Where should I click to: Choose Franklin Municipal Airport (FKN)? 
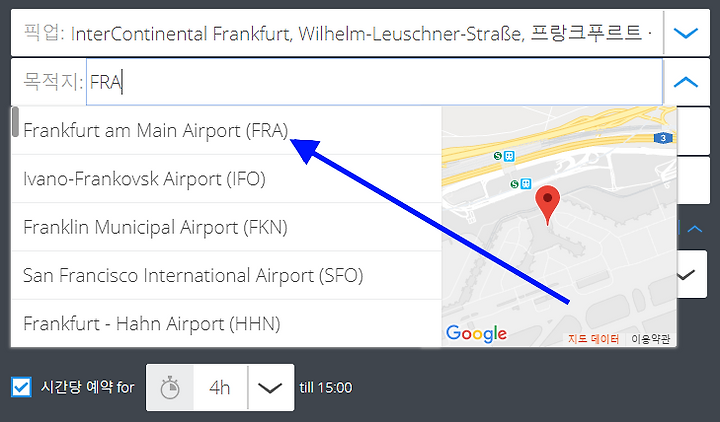point(226,227)
